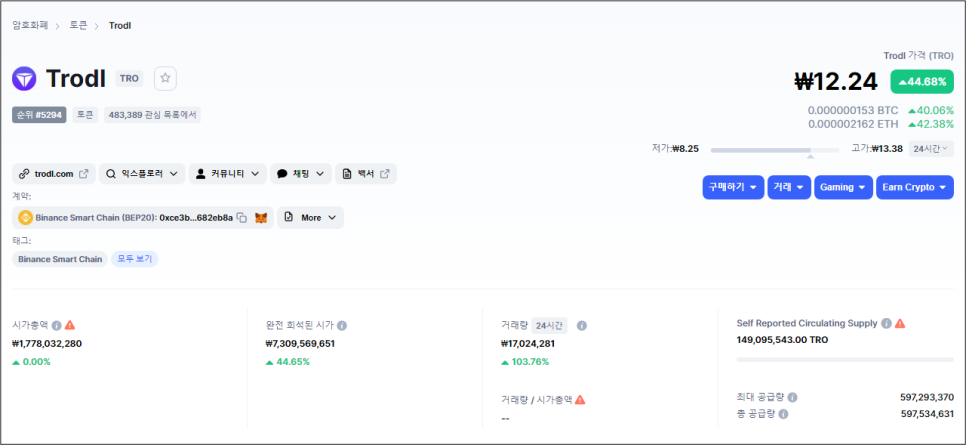Click the fully diluted value ₩7,309,569,651

[300, 344]
